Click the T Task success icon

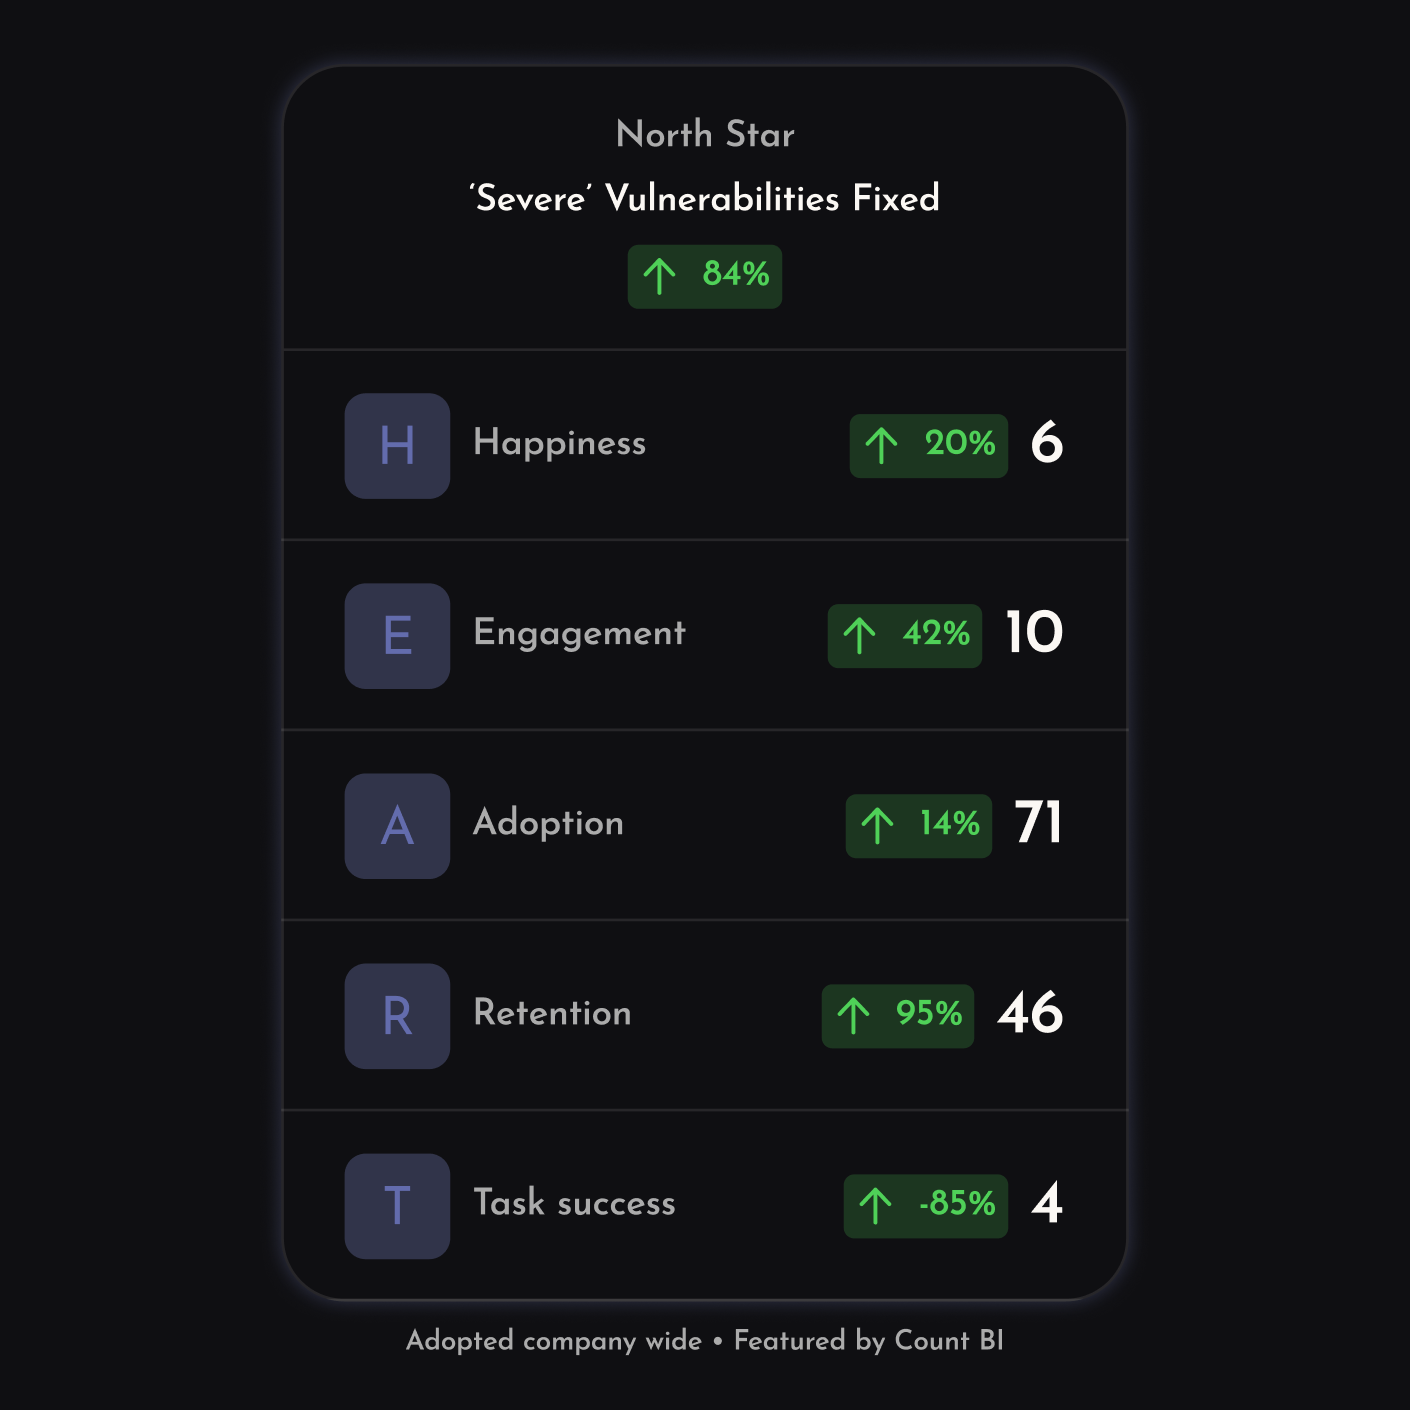(397, 1205)
